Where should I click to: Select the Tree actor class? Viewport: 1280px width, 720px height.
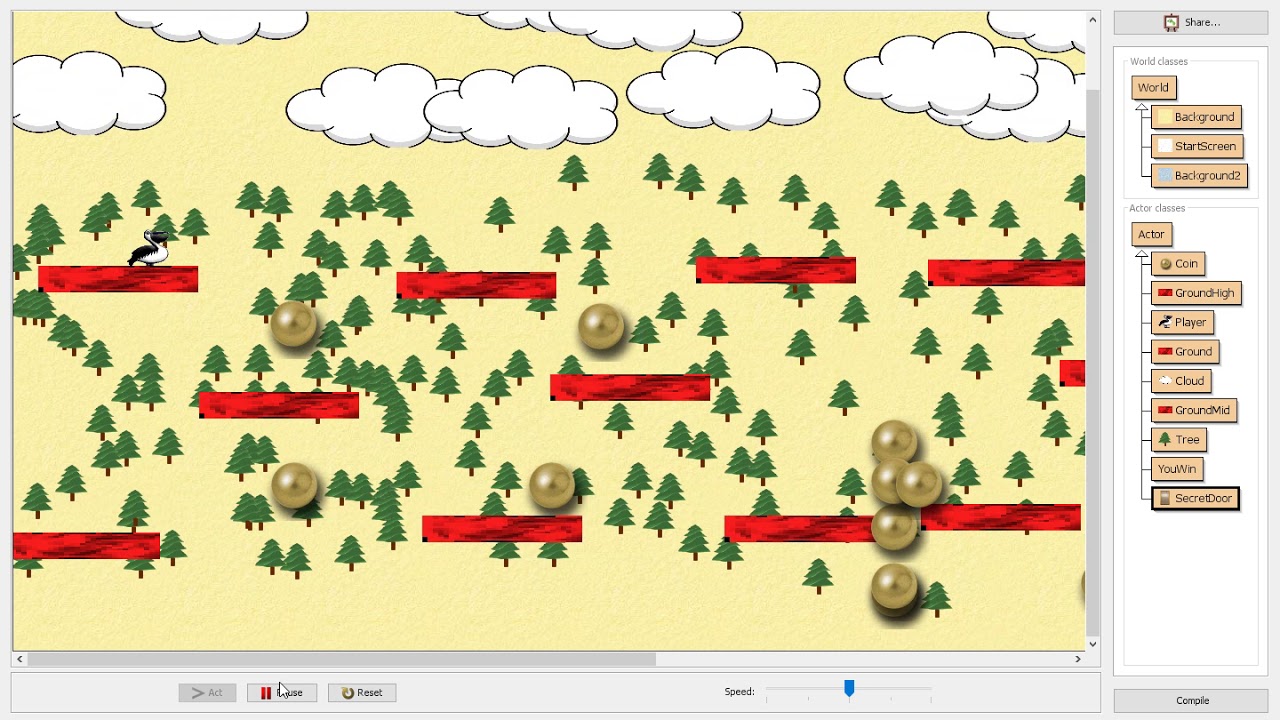click(x=1179, y=439)
